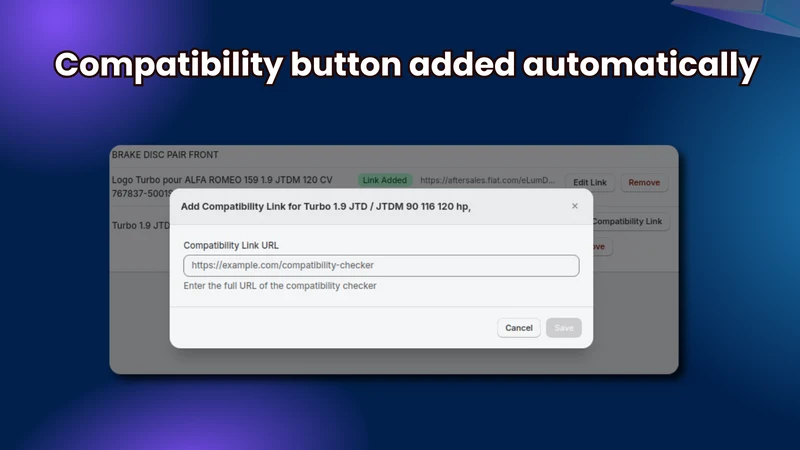Remove the ALFA ROMEO 159 turbo link
The image size is (800, 450).
pos(644,182)
